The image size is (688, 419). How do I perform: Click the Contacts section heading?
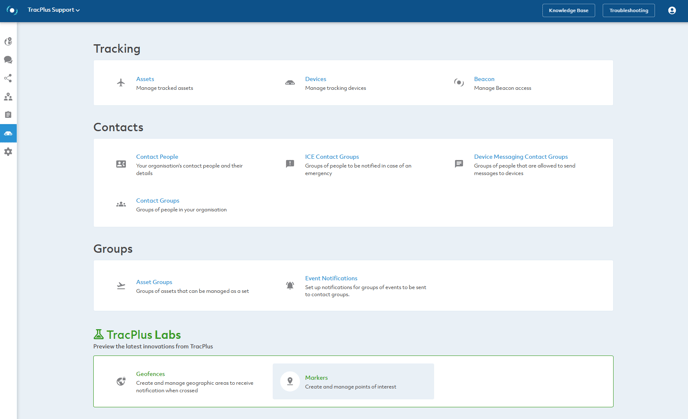coord(118,127)
